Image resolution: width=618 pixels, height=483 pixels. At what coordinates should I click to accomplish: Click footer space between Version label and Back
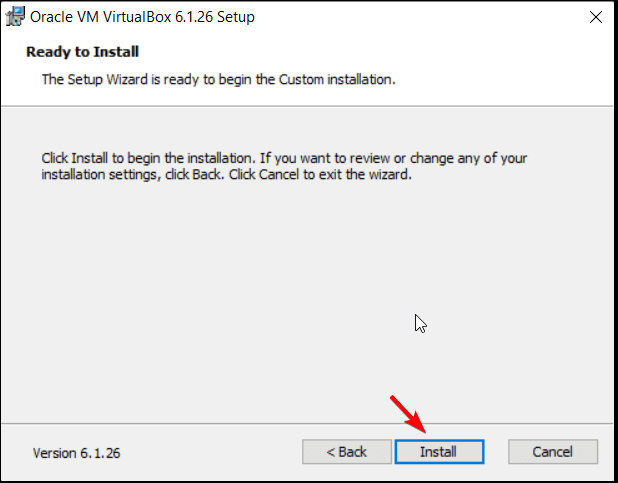[211, 452]
